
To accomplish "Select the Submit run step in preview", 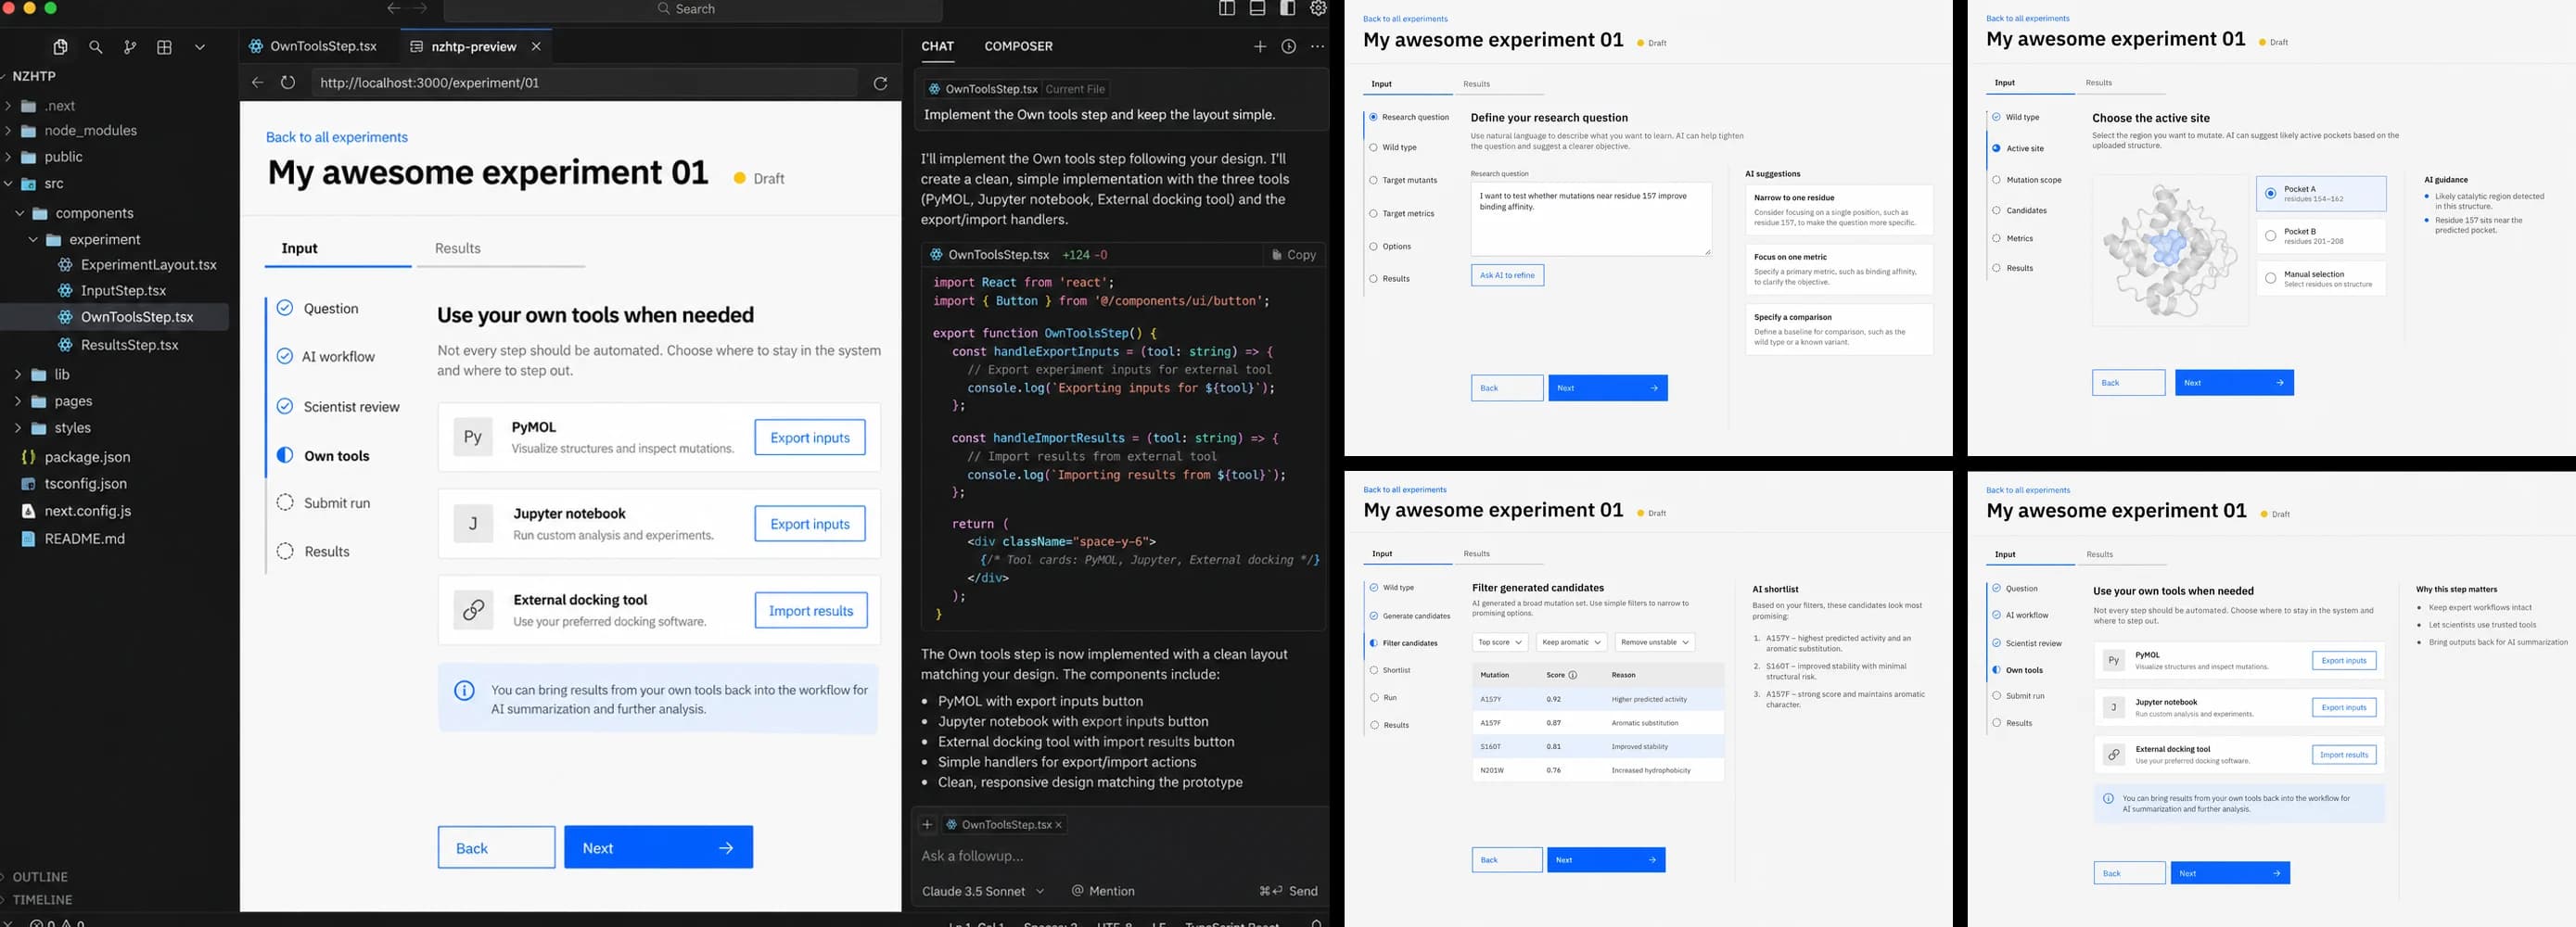I will click(323, 503).
